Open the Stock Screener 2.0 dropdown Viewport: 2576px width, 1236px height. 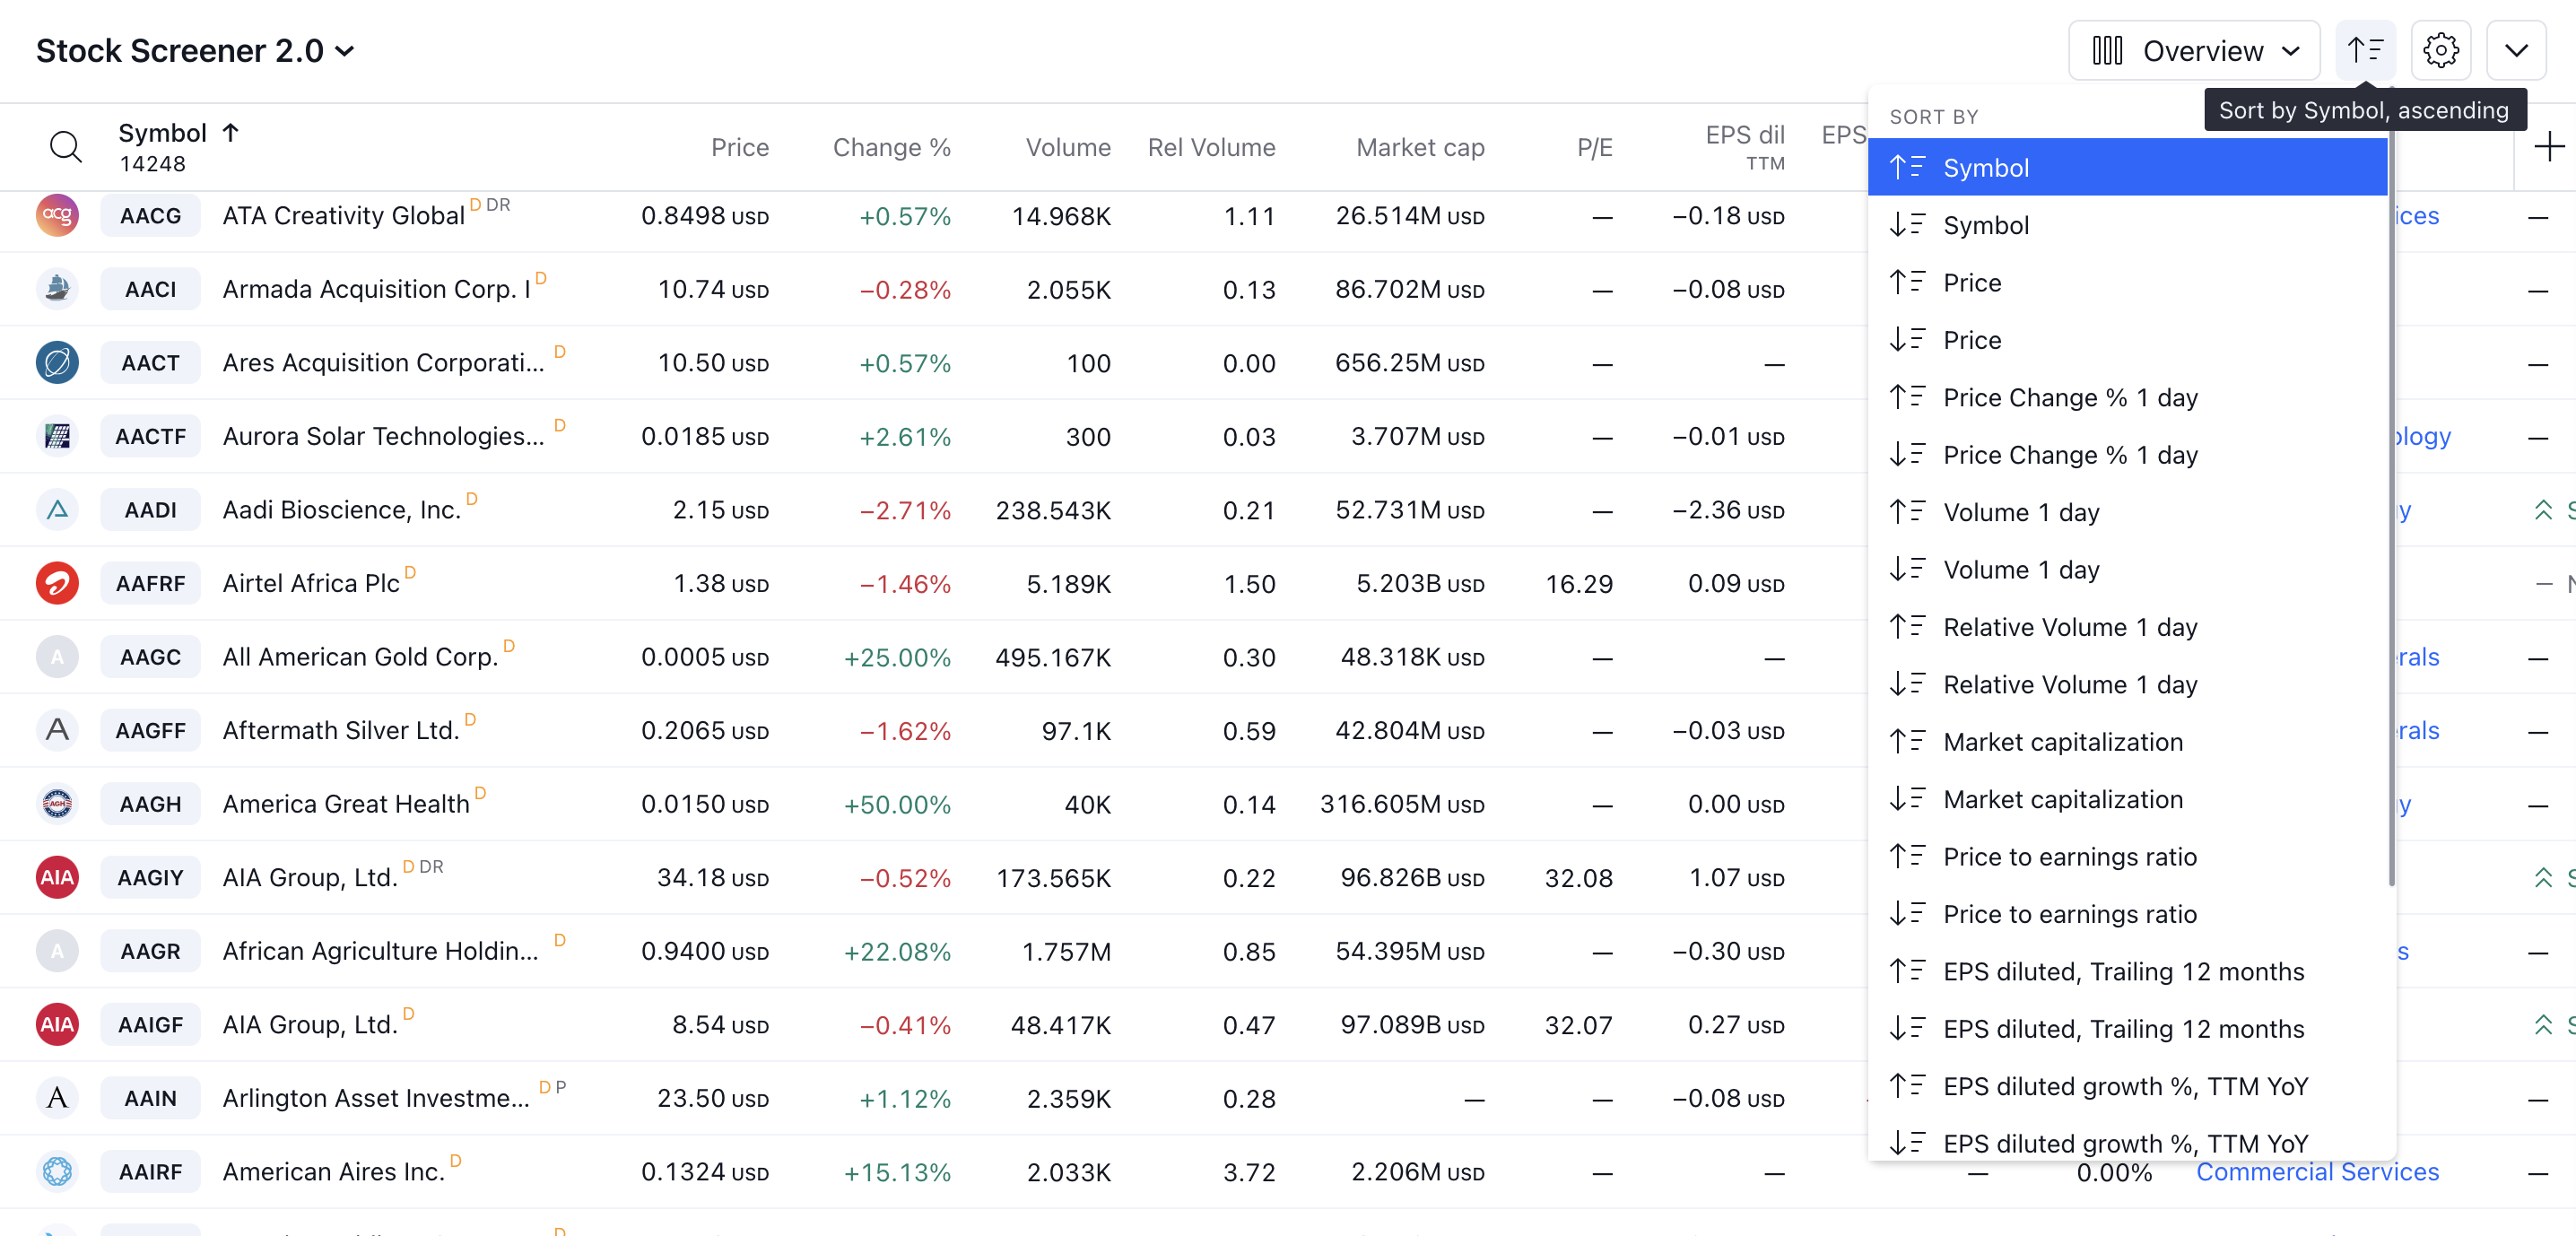click(x=195, y=50)
